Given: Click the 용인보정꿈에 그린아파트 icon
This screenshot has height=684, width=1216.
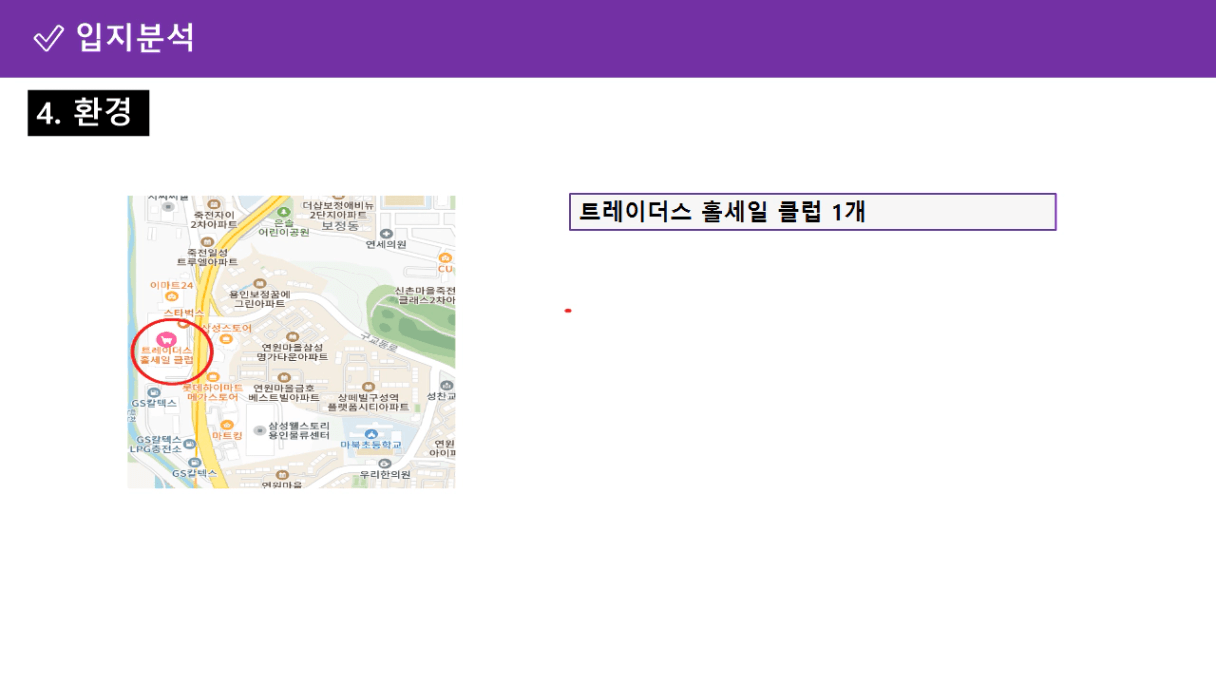Looking at the screenshot, I should (259, 284).
